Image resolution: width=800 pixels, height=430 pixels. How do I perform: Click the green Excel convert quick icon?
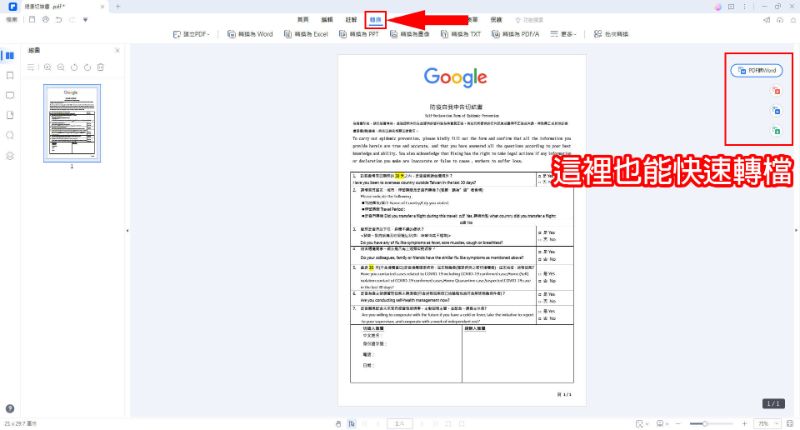776,131
